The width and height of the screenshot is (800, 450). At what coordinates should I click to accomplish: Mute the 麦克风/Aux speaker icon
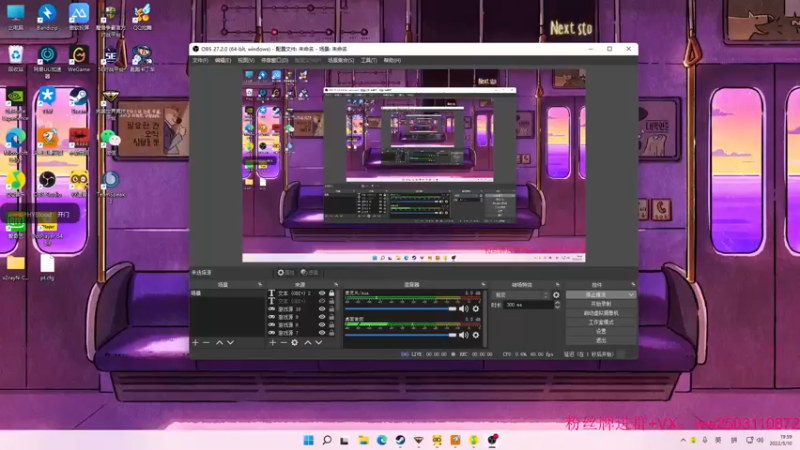click(x=463, y=309)
